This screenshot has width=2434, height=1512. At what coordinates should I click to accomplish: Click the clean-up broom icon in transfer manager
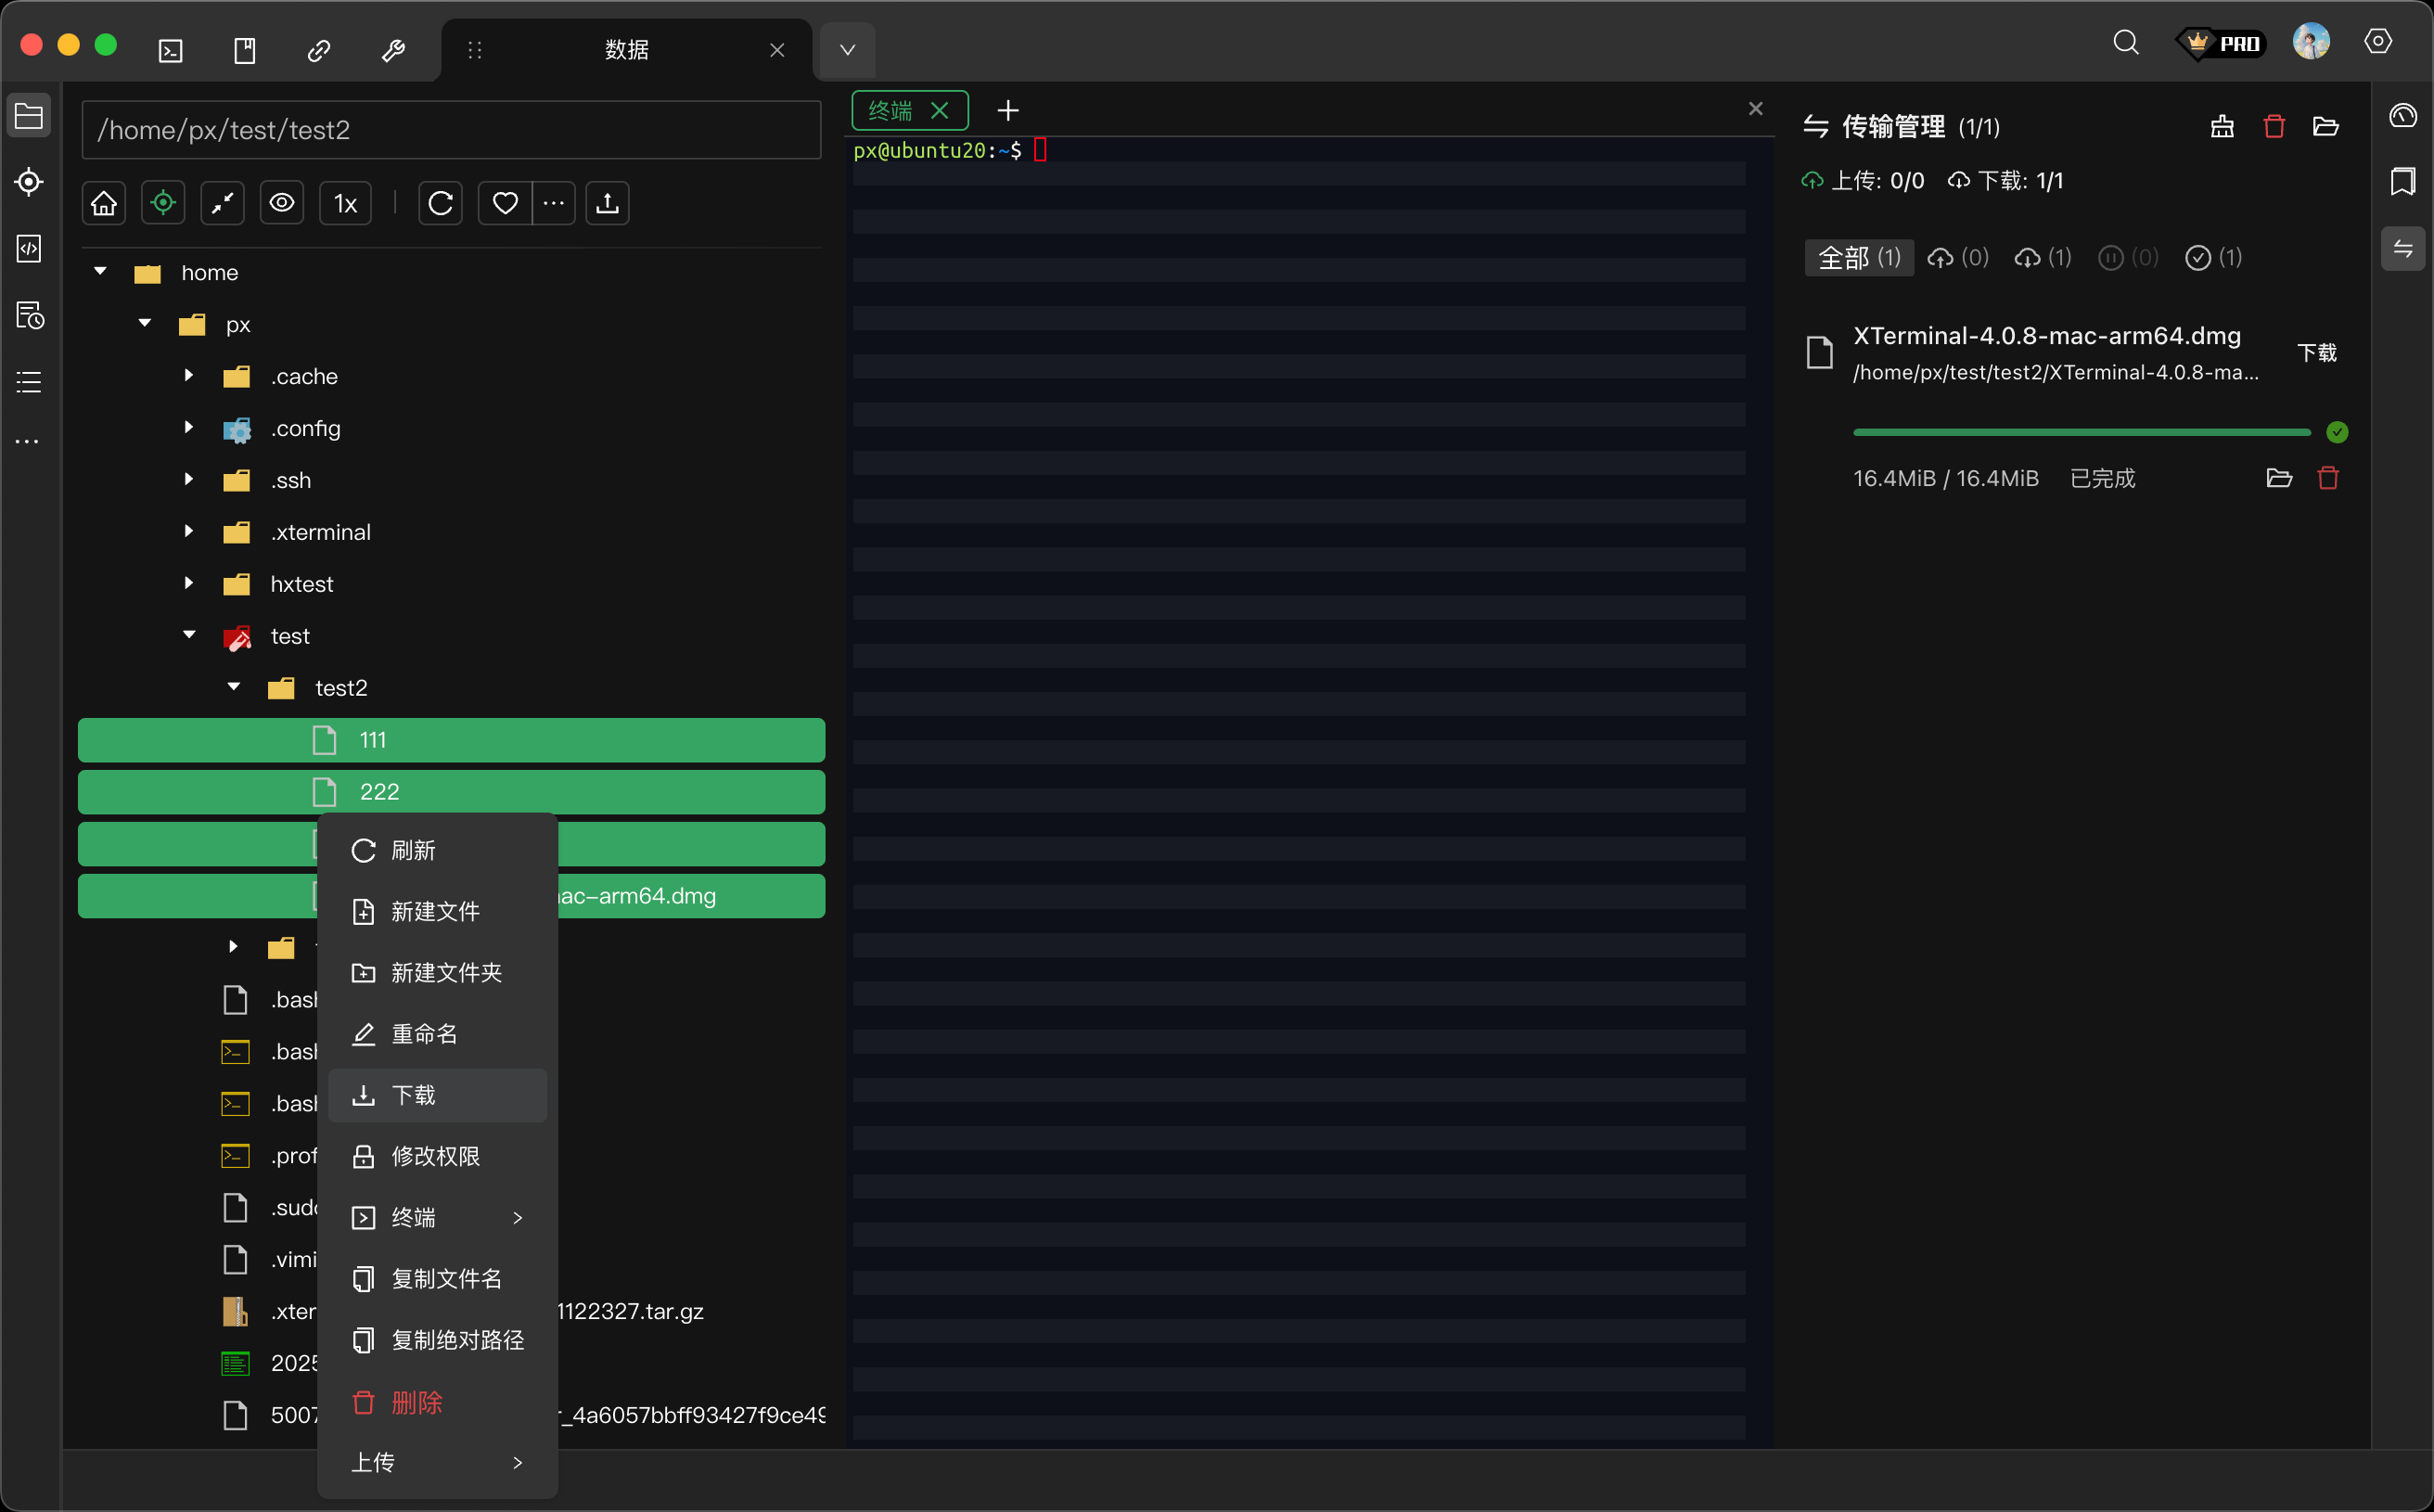[x=2221, y=126]
